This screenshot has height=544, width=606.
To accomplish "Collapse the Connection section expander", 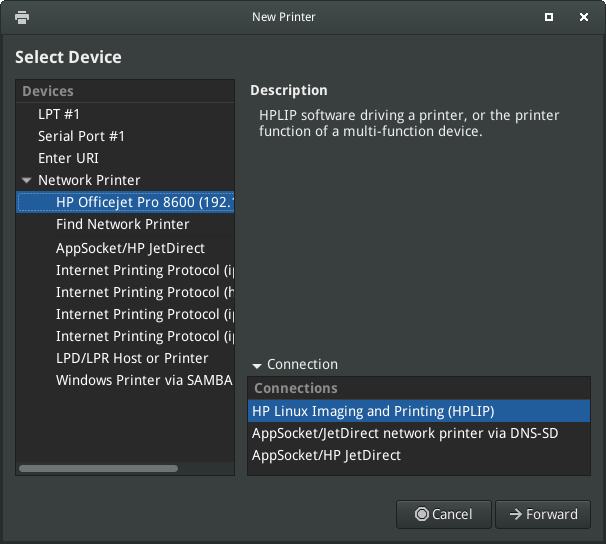I will (x=257, y=365).
